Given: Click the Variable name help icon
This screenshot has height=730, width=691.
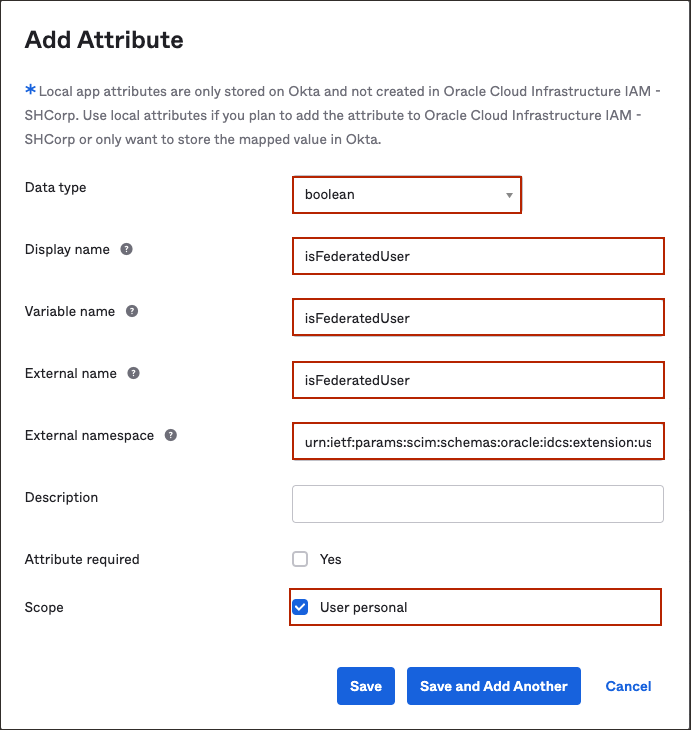Looking at the screenshot, I should tap(132, 311).
